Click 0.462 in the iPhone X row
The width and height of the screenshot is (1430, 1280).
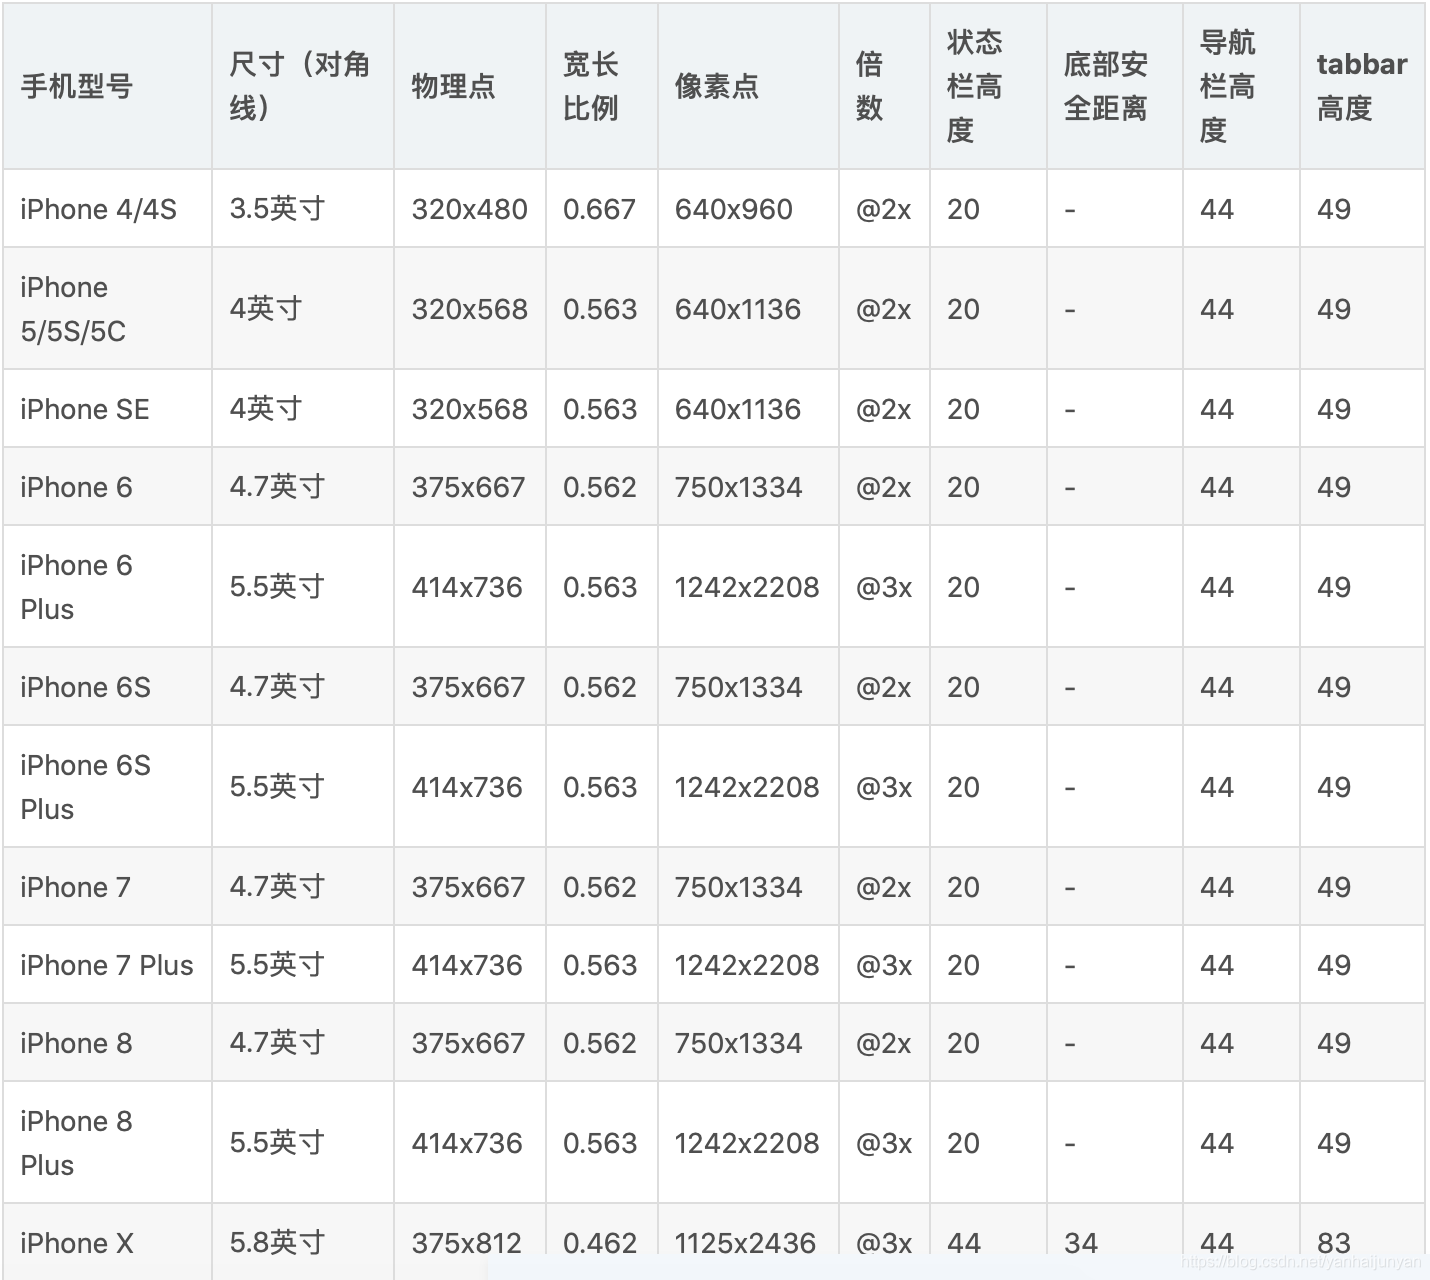tap(600, 1243)
